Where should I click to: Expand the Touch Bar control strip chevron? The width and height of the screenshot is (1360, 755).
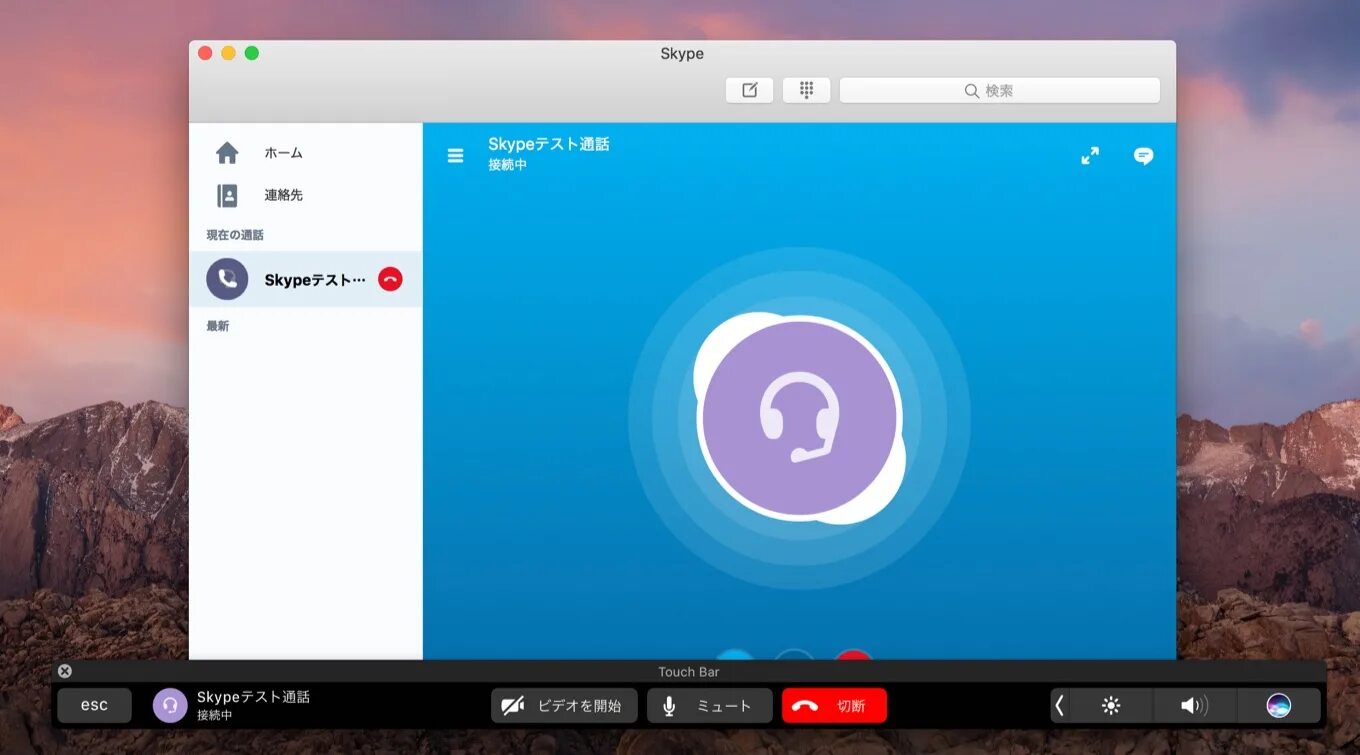pyautogui.click(x=1059, y=705)
